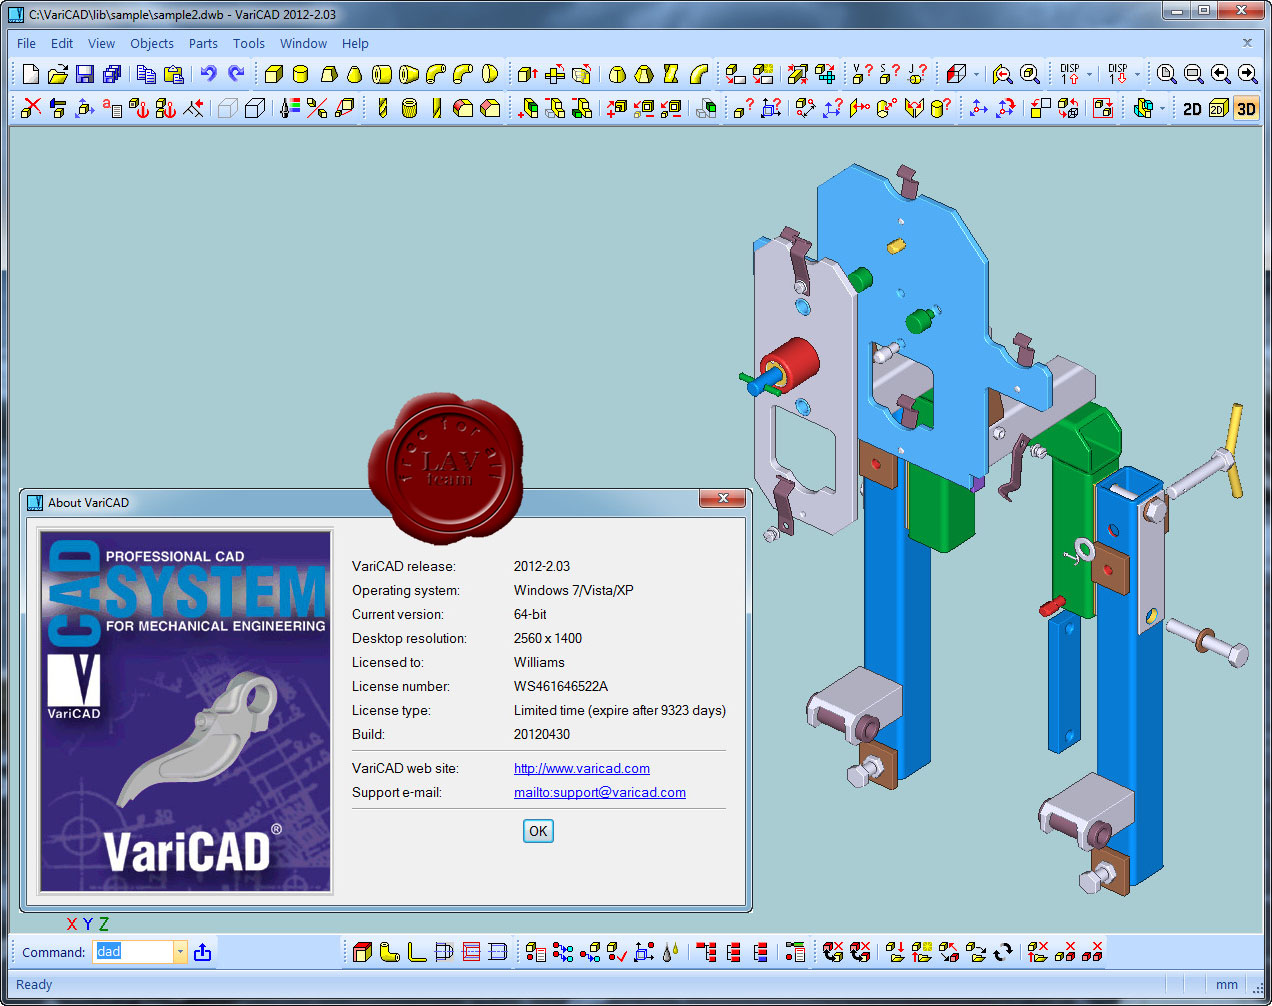Click the black refresh arrows icon in bottom toolbar
The height and width of the screenshot is (1006, 1272).
pos(1003,952)
